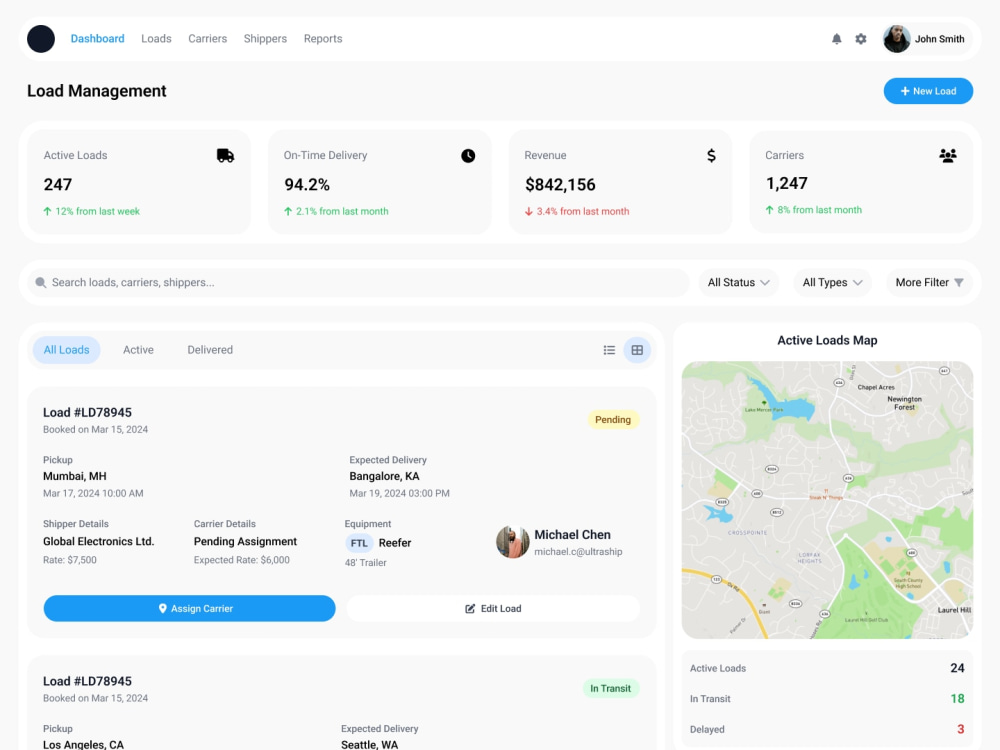Image resolution: width=1000 pixels, height=750 pixels.
Task: Open notifications bell icon
Action: (836, 39)
